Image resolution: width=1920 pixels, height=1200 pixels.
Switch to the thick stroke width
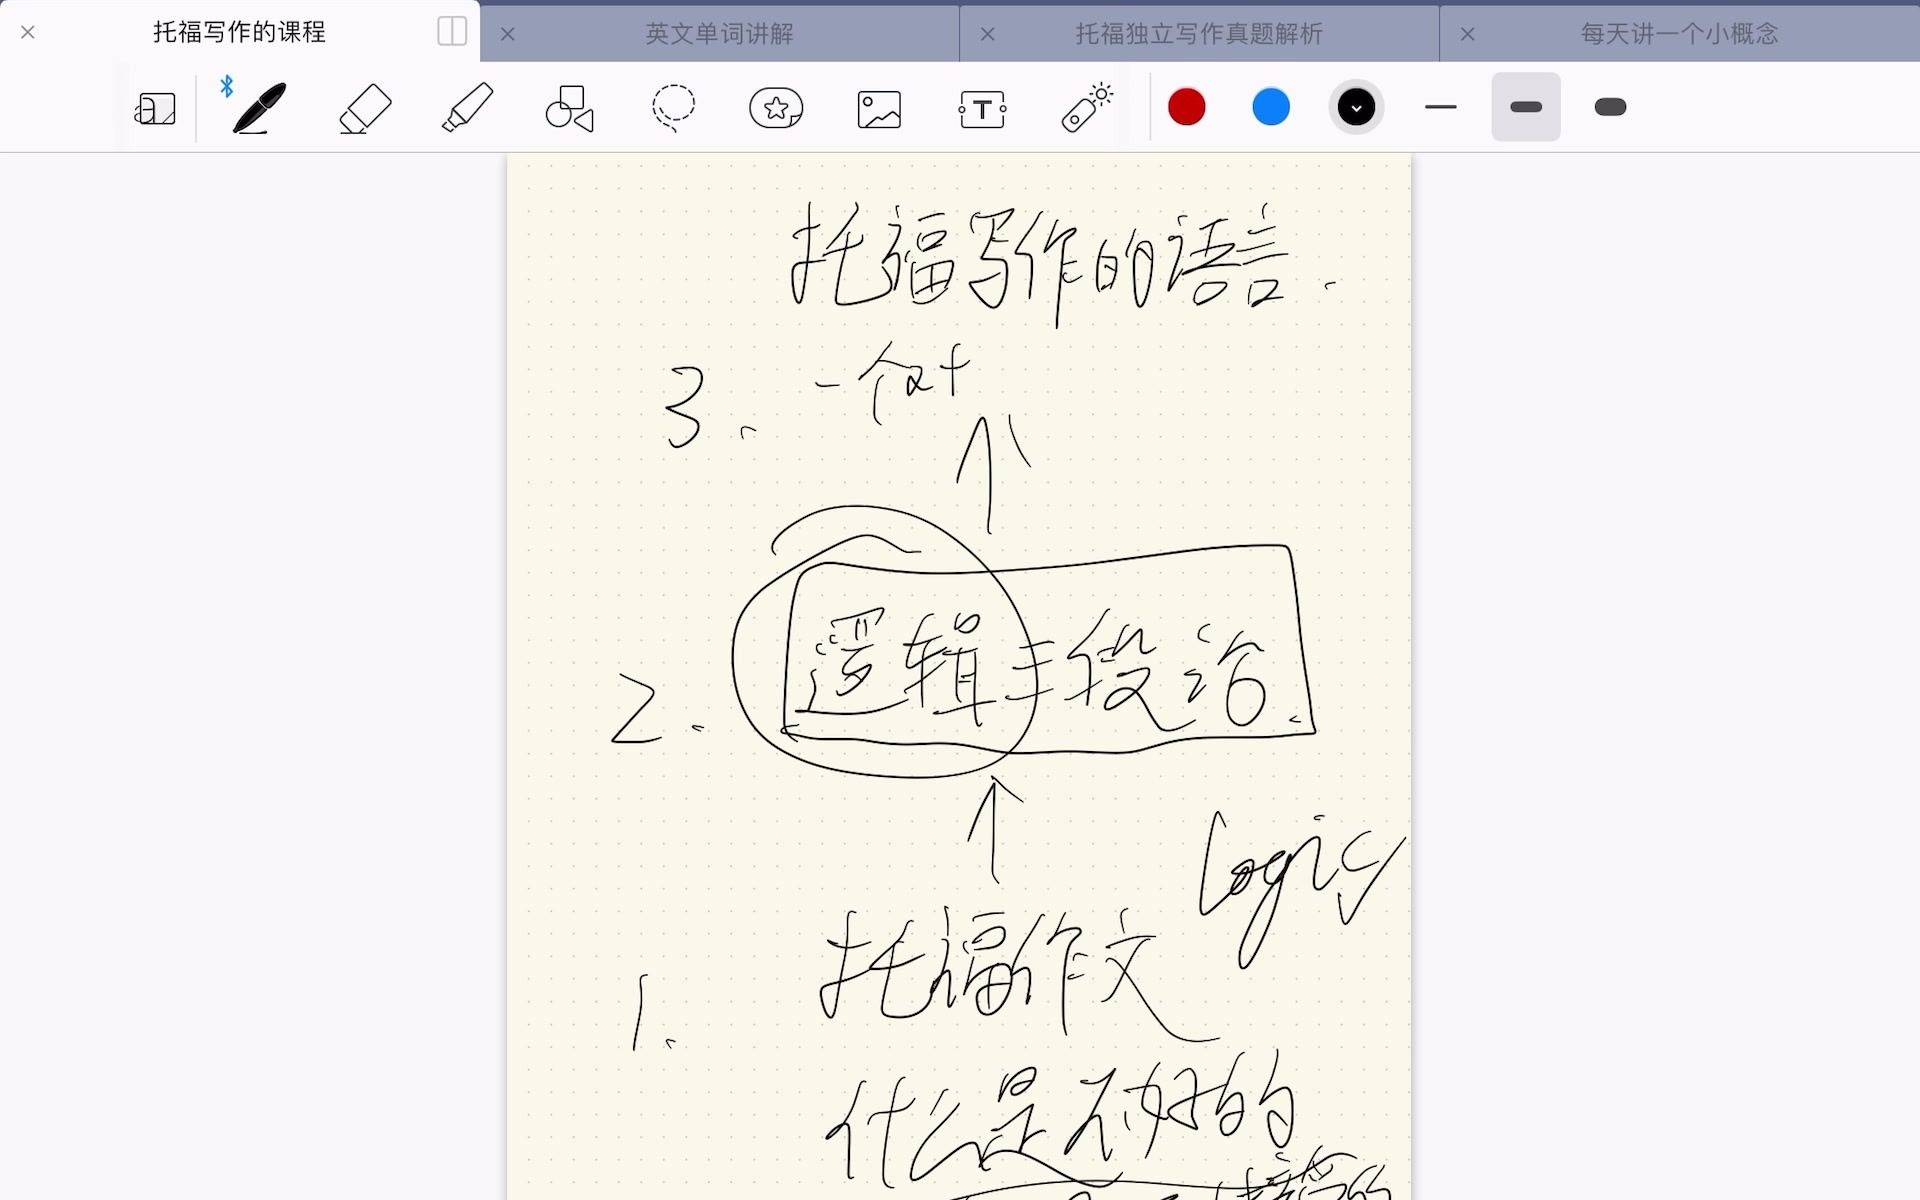tap(1610, 106)
